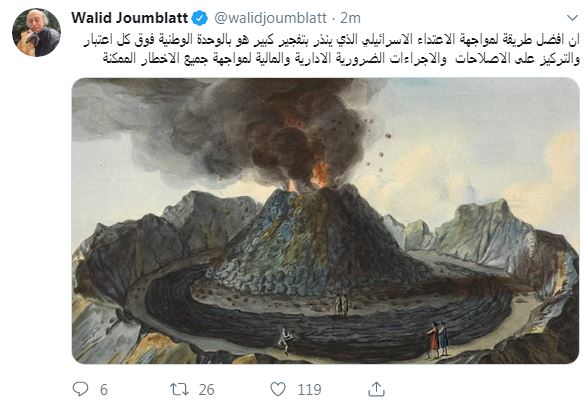Open the volcano painting image

coord(326,220)
